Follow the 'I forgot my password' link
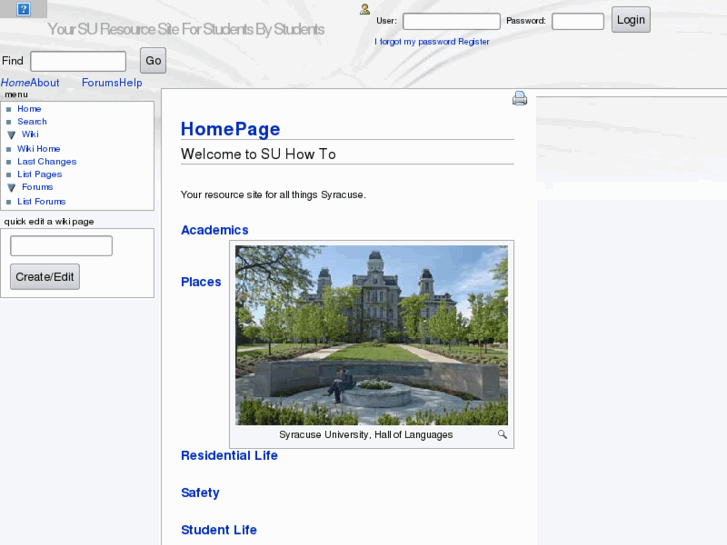727x545 pixels. tap(415, 42)
